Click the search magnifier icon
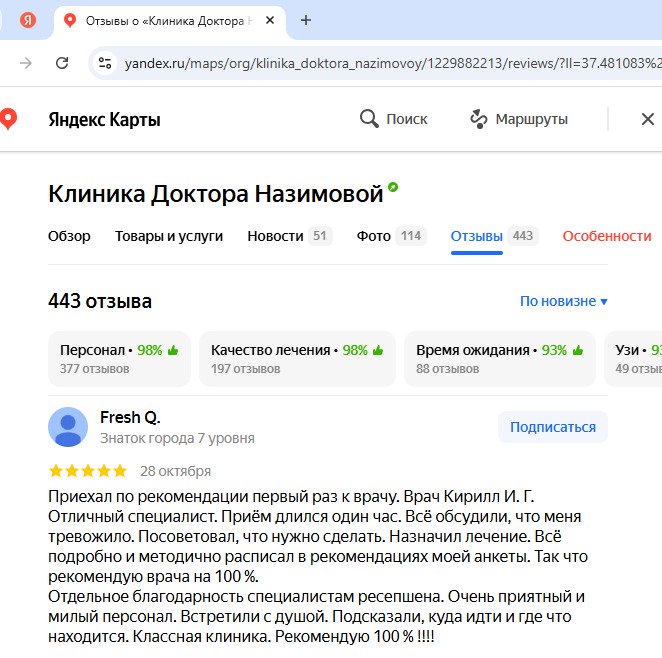Viewport: 662px width, 658px height. coord(369,119)
